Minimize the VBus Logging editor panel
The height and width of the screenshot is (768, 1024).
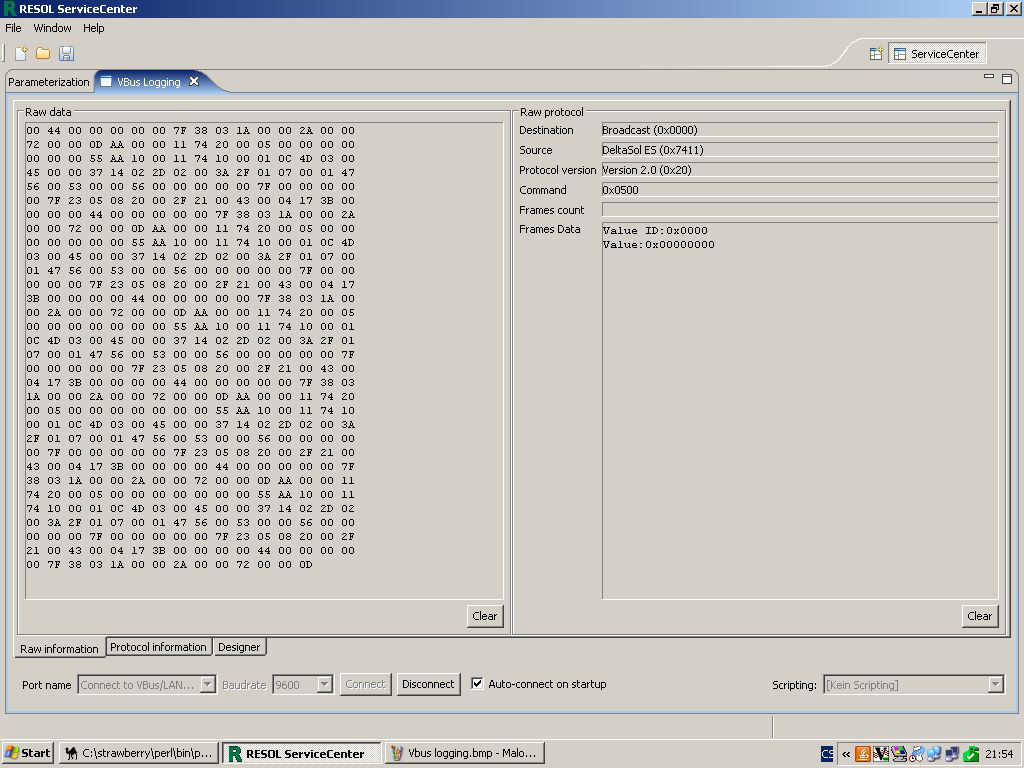[x=989, y=77]
